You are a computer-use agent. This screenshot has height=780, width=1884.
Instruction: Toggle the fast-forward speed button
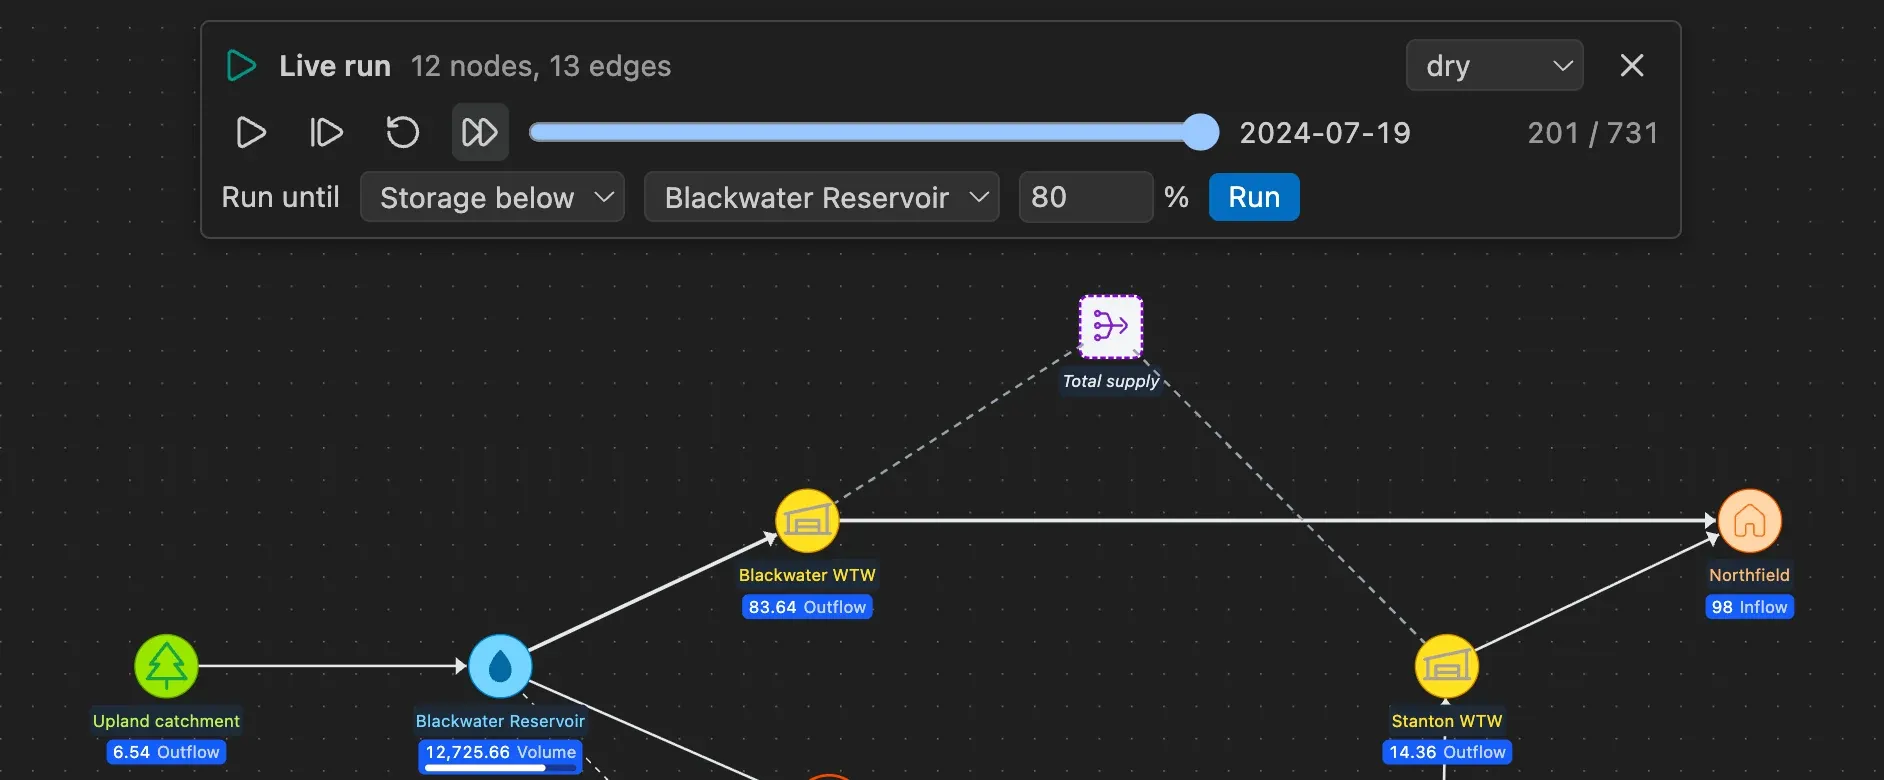(x=480, y=132)
